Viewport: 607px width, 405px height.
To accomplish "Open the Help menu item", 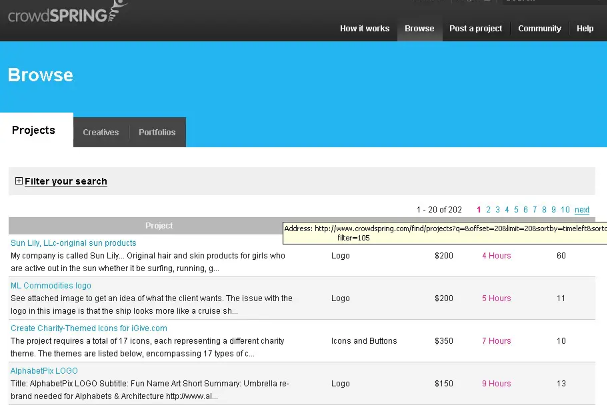I will click(585, 28).
